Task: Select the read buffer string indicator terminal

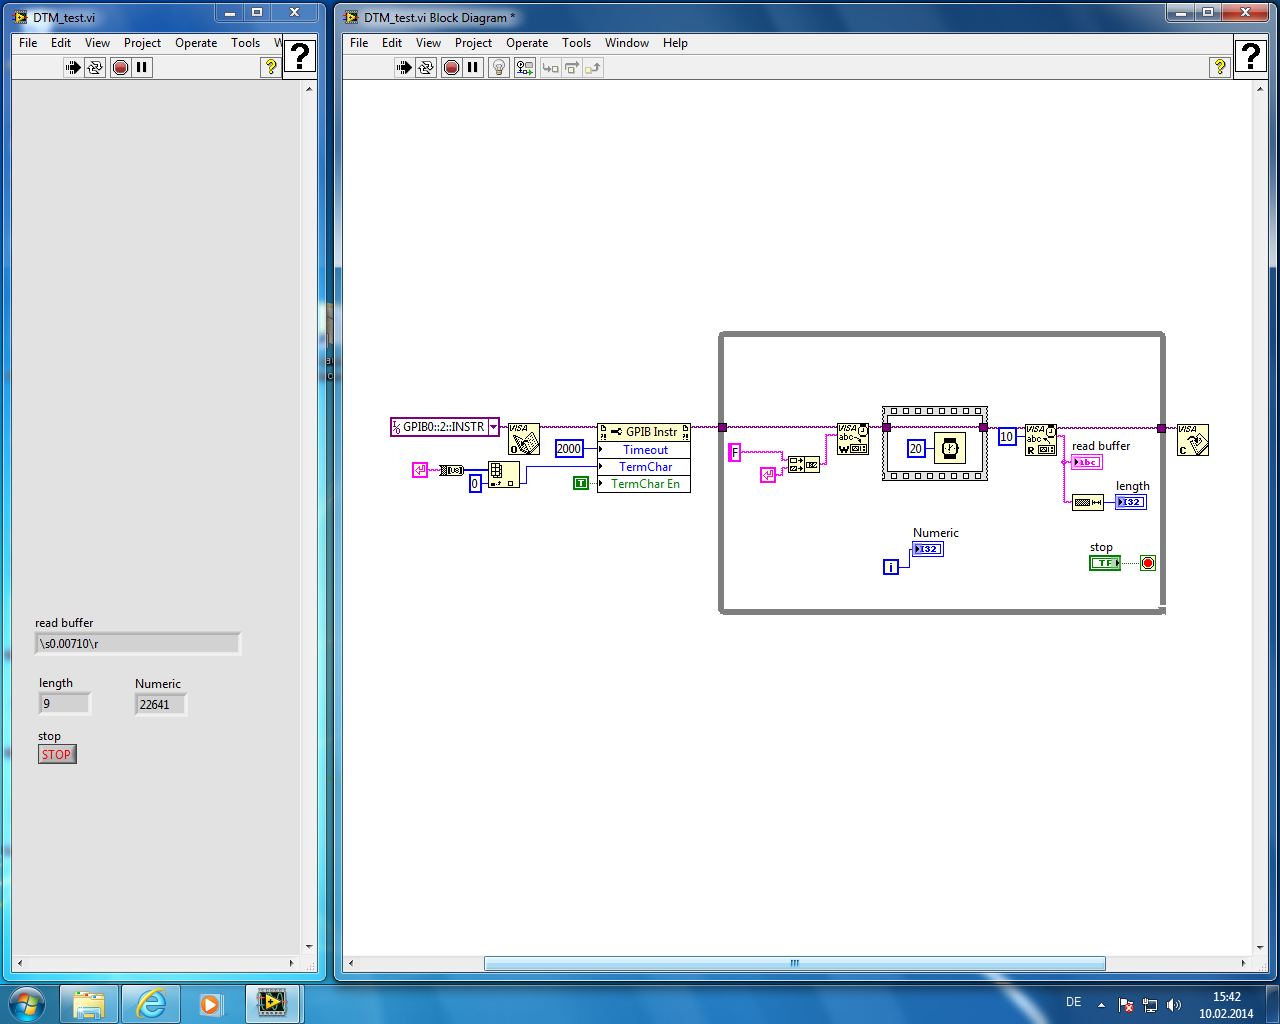Action: [1087, 462]
